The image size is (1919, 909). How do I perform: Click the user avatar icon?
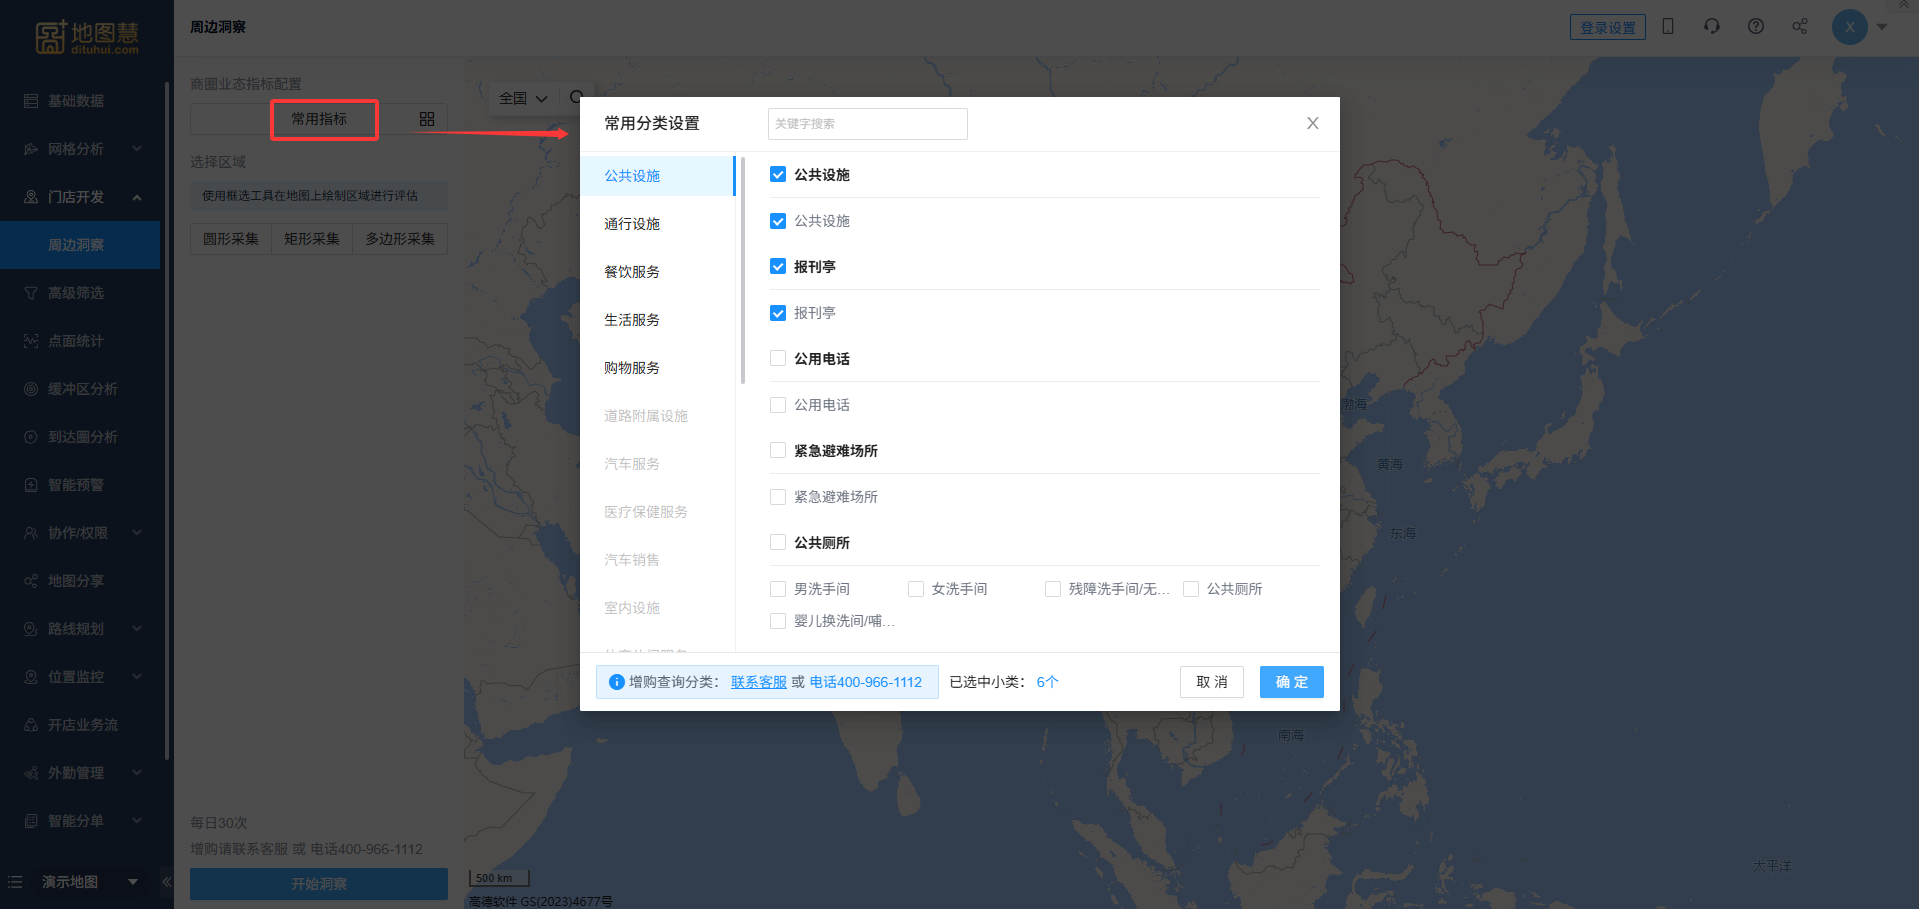[1849, 27]
